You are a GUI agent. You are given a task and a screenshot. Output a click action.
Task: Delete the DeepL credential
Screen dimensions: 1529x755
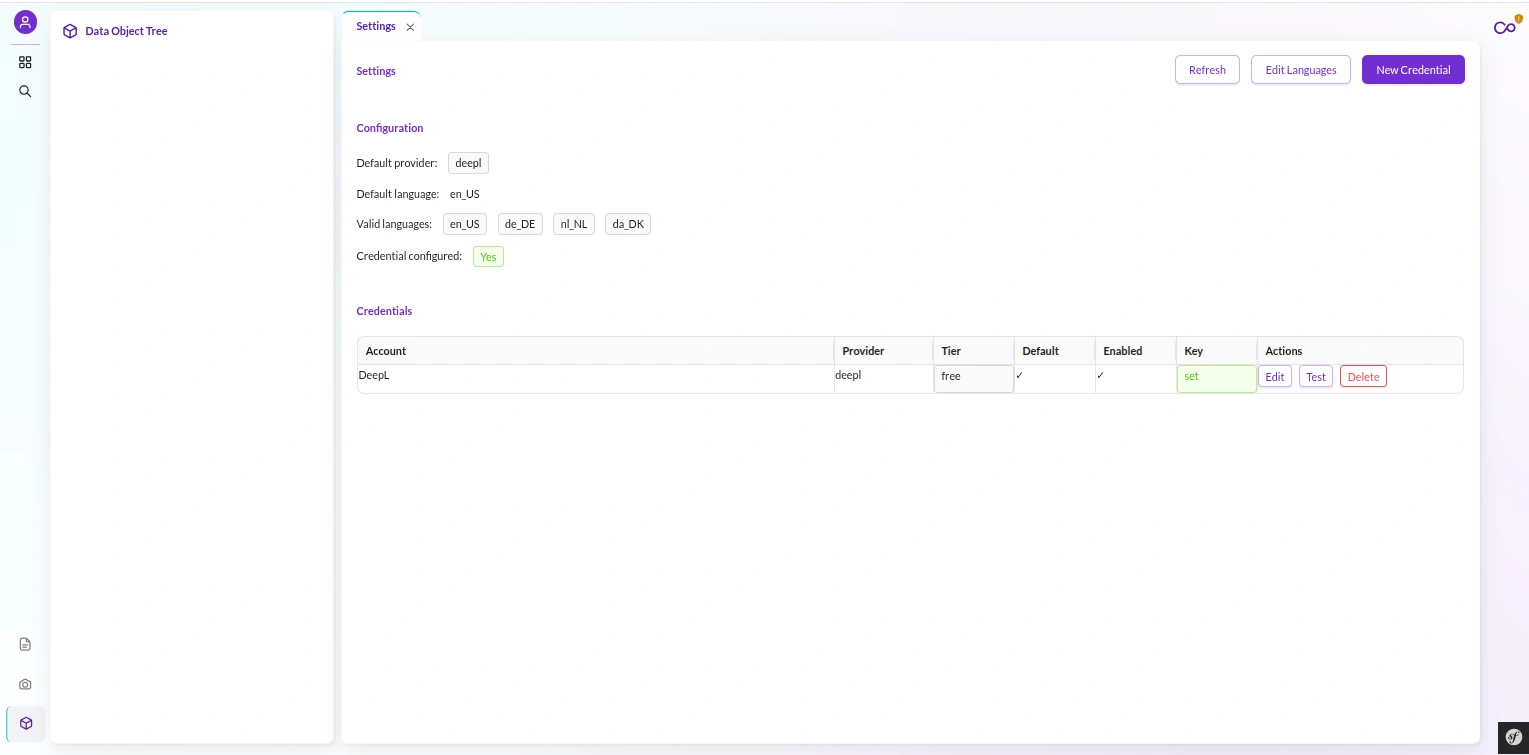pos(1363,377)
